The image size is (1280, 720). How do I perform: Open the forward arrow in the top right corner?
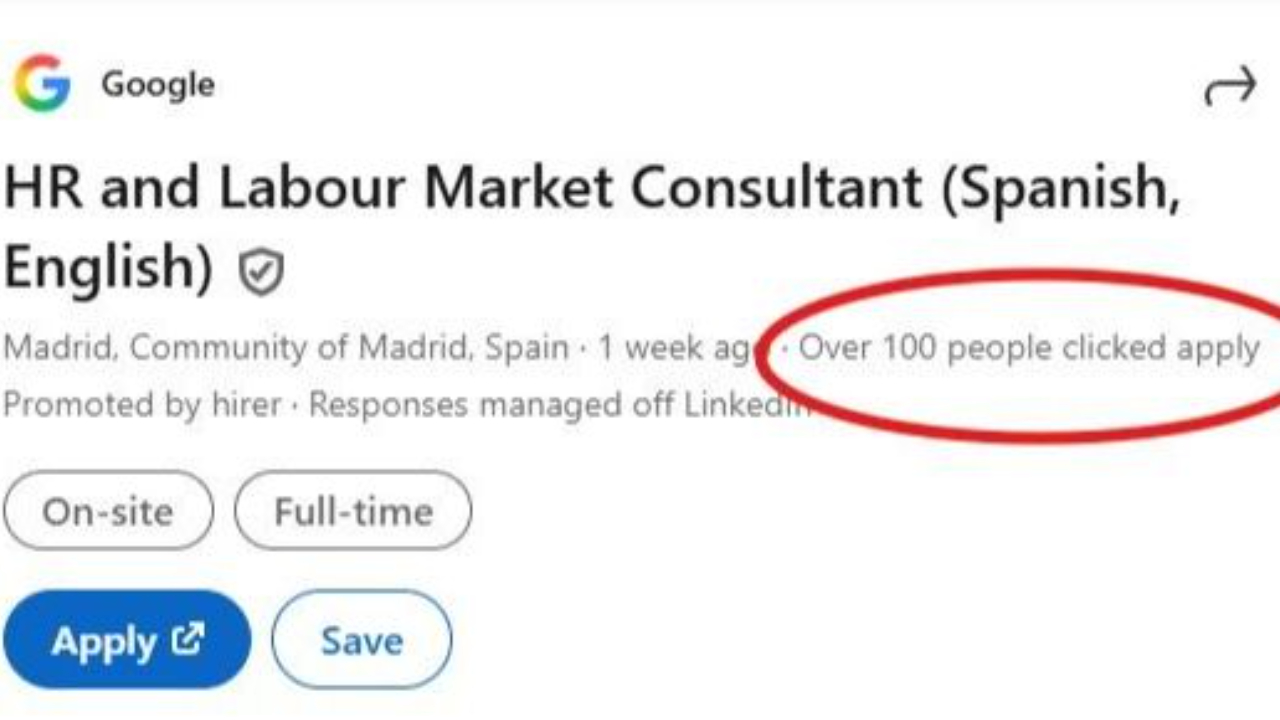pyautogui.click(x=1231, y=85)
